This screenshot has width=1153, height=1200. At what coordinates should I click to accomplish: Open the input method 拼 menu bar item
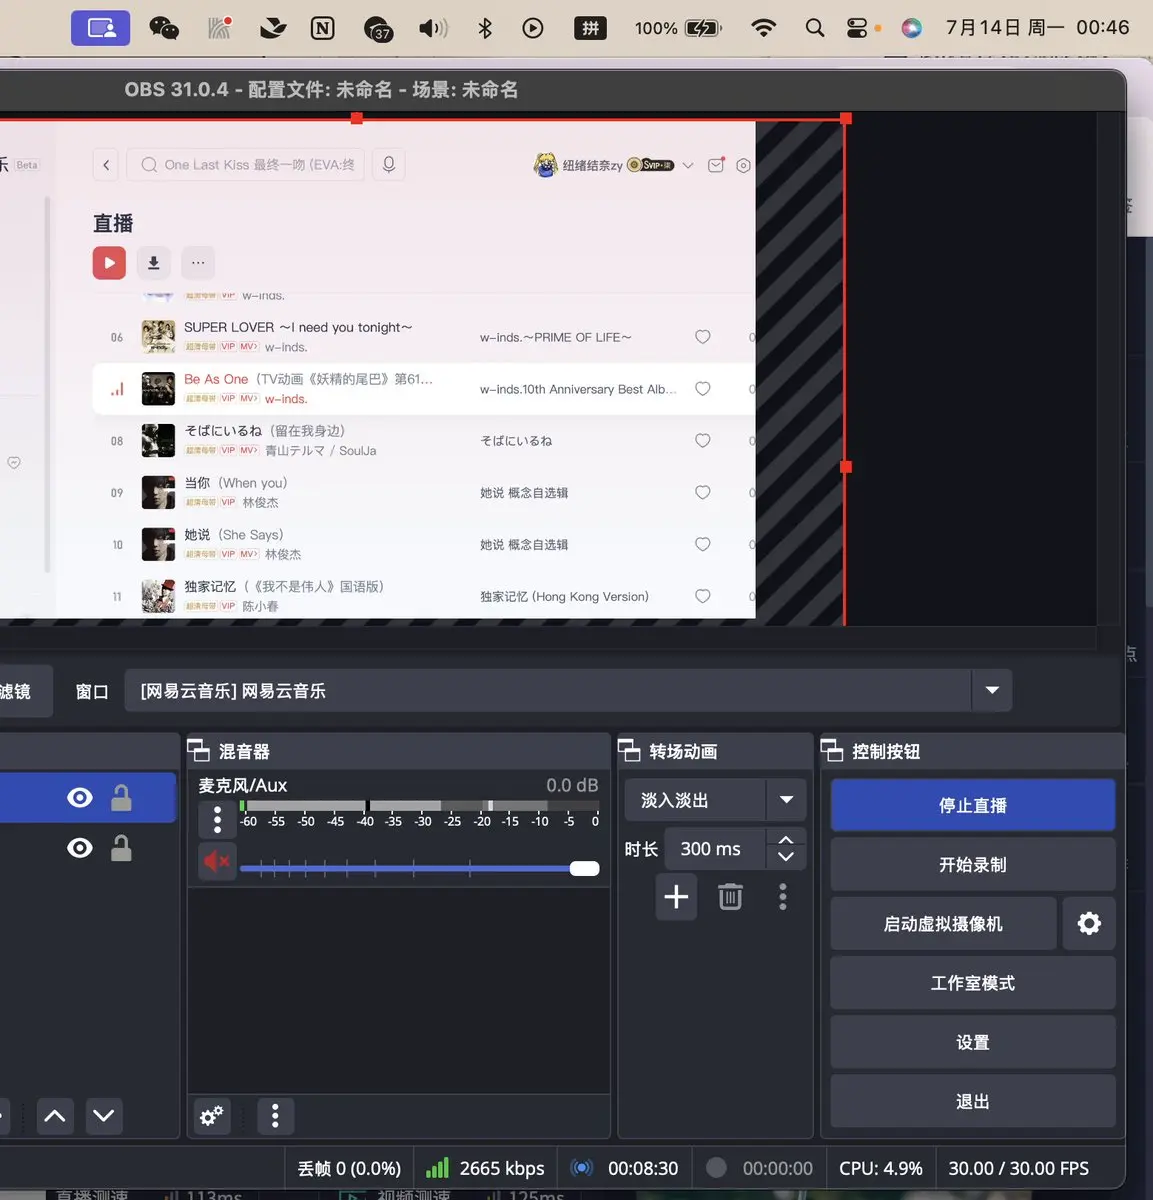coord(590,28)
